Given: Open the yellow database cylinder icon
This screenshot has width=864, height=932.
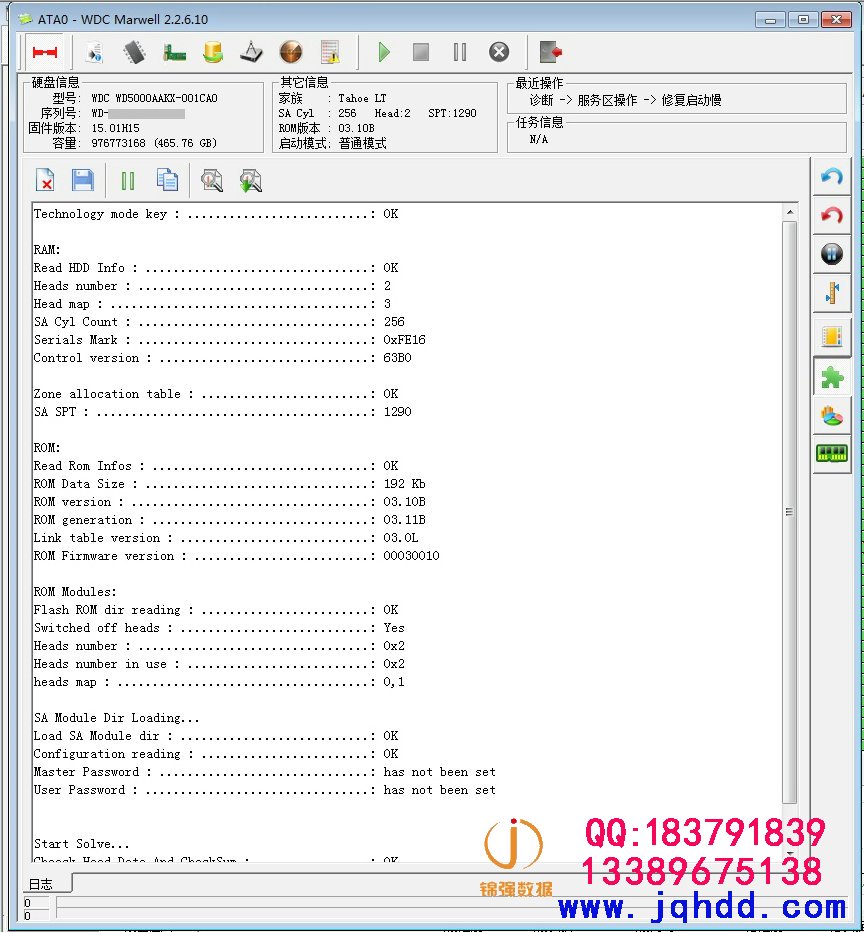Looking at the screenshot, I should 213,52.
